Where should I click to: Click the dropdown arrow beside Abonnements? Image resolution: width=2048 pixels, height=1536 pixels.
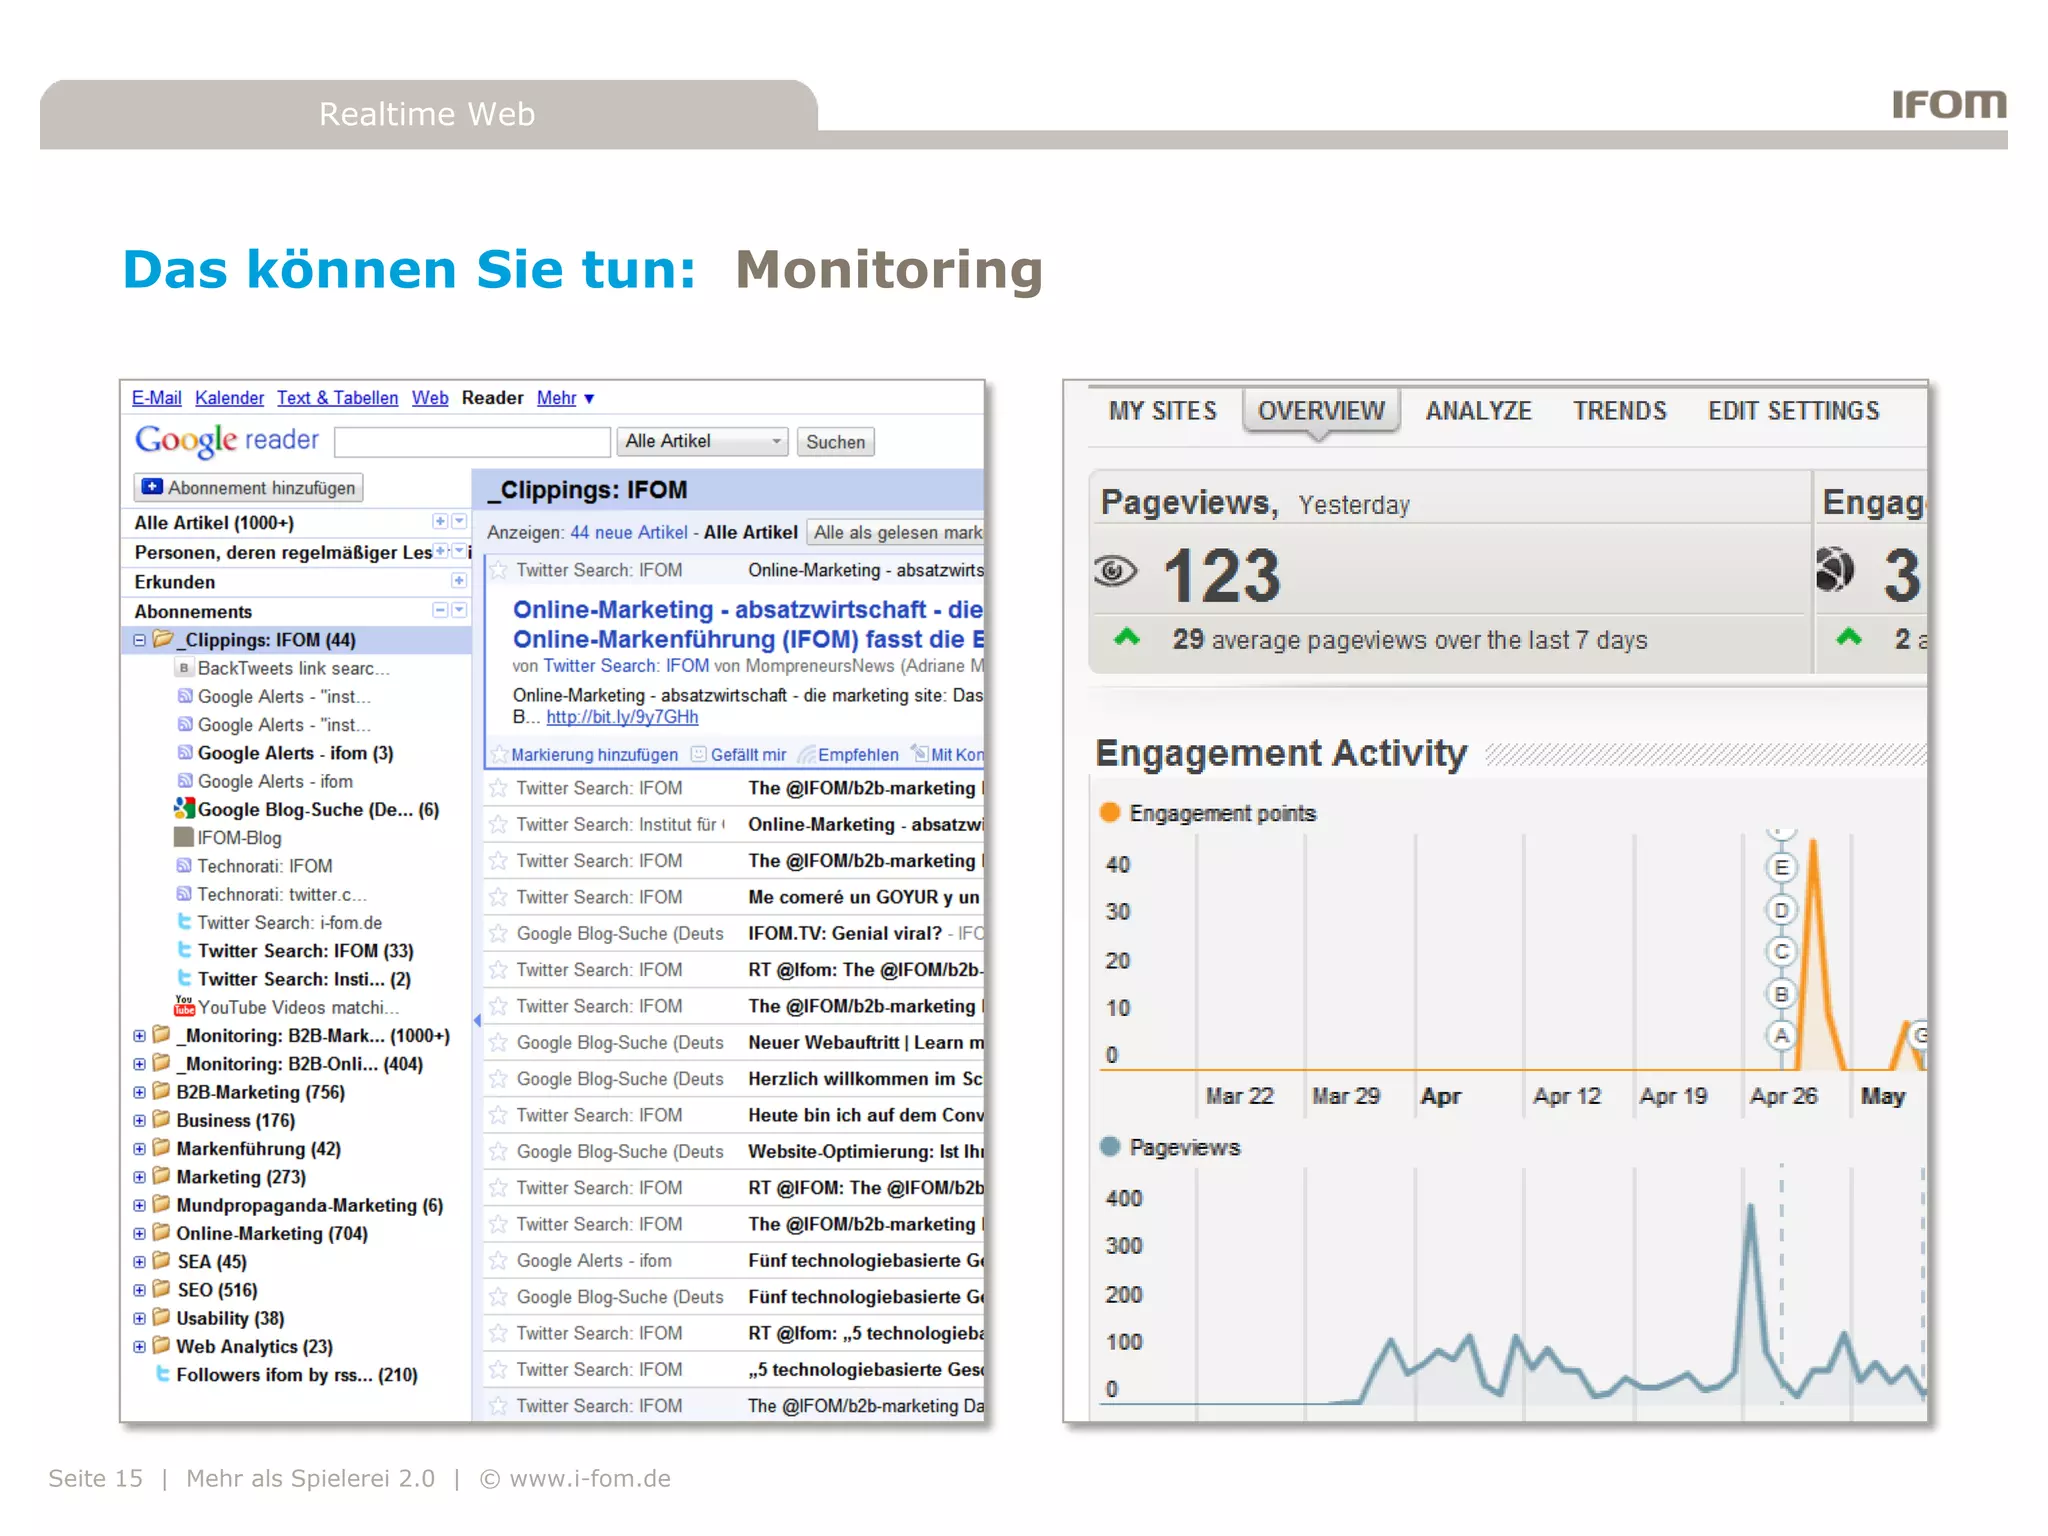coord(459,610)
